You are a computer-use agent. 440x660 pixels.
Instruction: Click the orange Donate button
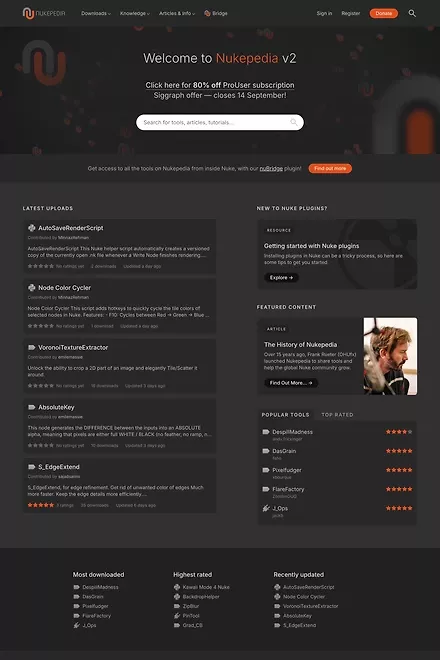(384, 13)
